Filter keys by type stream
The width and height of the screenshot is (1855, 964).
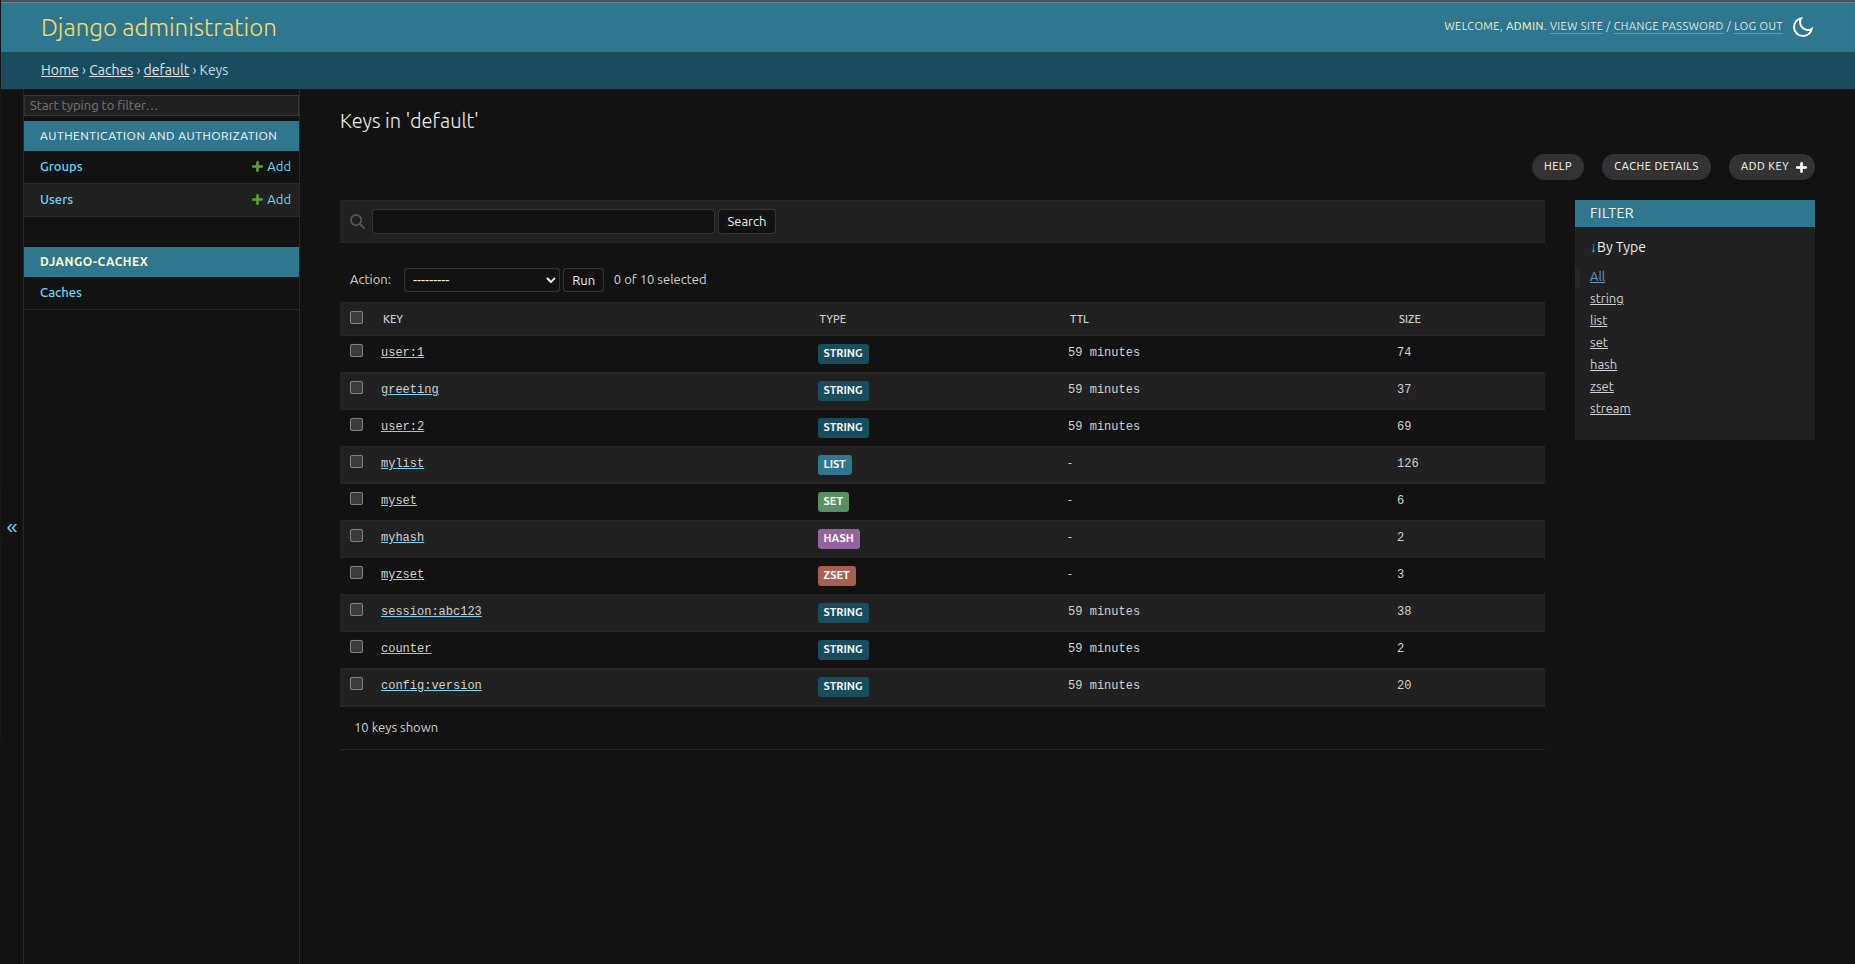[1610, 409]
